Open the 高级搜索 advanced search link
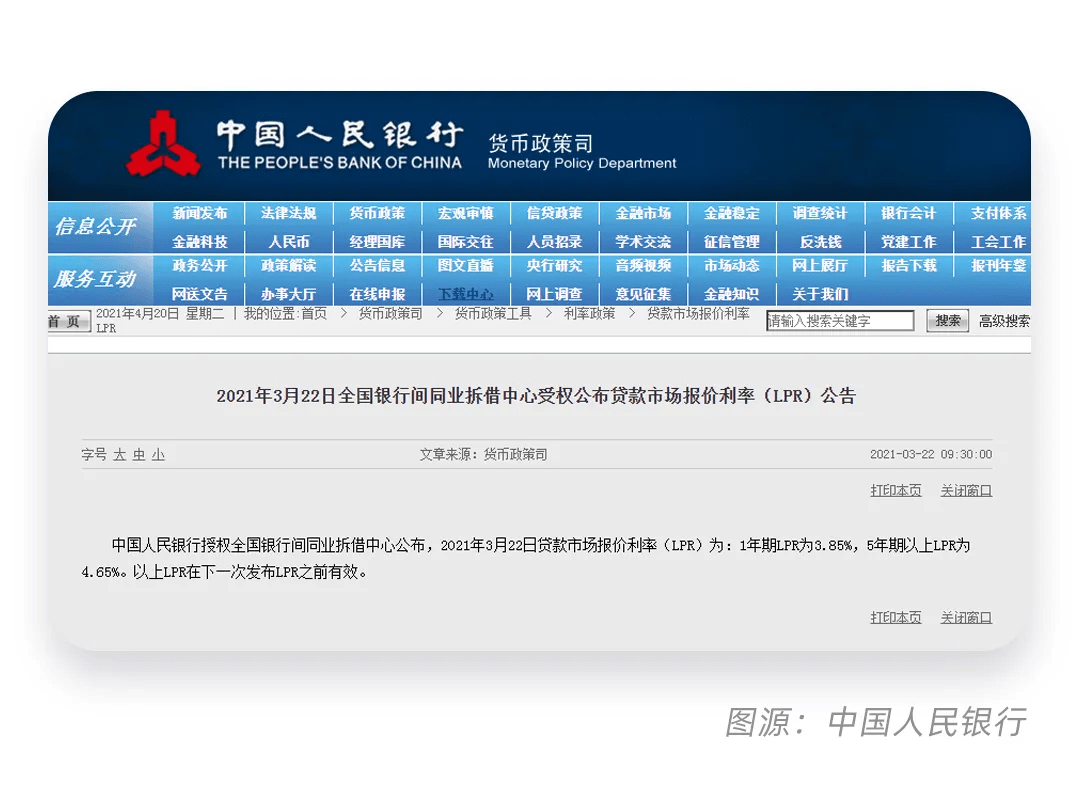 (x=1004, y=321)
